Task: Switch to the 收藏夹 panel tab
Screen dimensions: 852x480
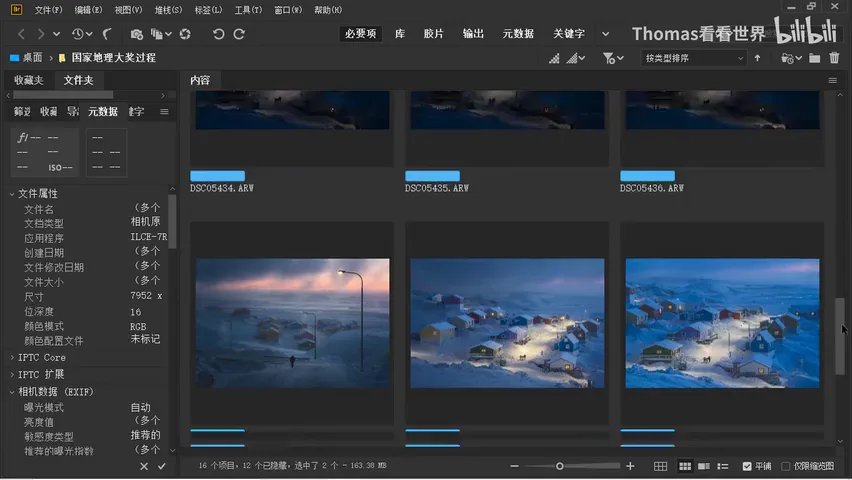Action: click(28, 80)
